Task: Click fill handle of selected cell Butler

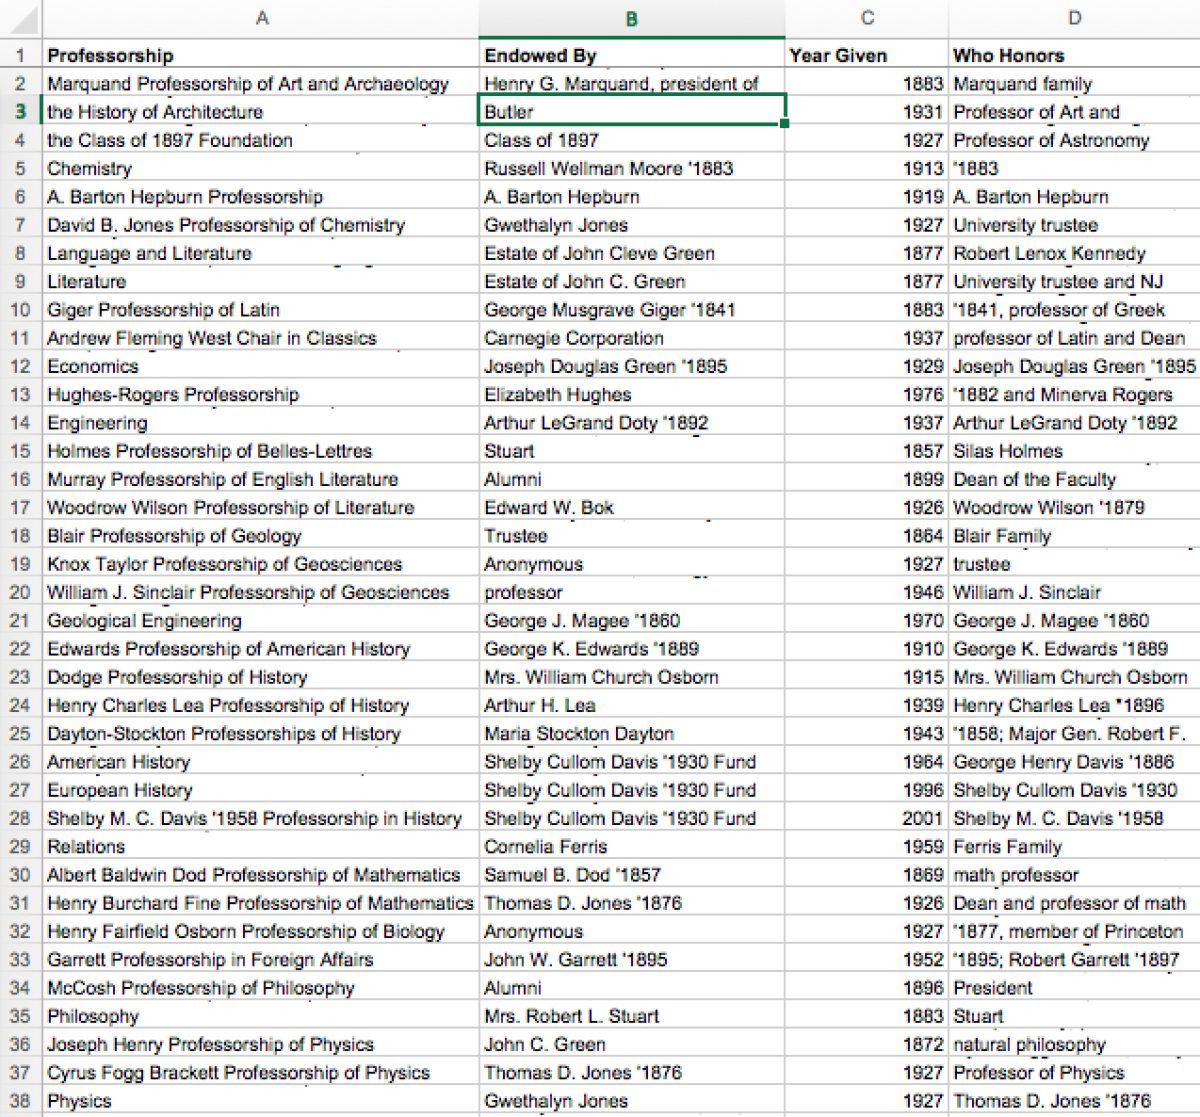Action: point(785,124)
